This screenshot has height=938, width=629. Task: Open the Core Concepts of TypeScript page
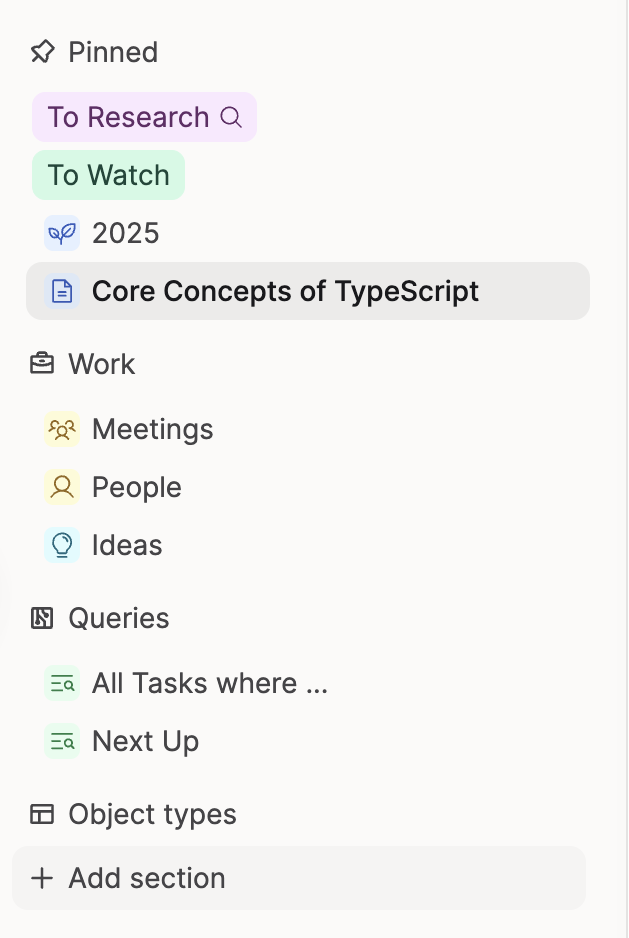pyautogui.click(x=285, y=291)
